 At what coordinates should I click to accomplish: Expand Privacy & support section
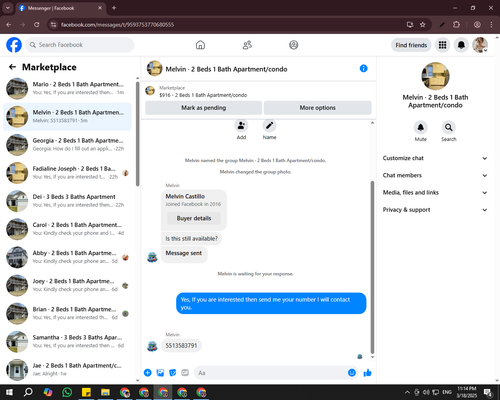click(x=435, y=210)
